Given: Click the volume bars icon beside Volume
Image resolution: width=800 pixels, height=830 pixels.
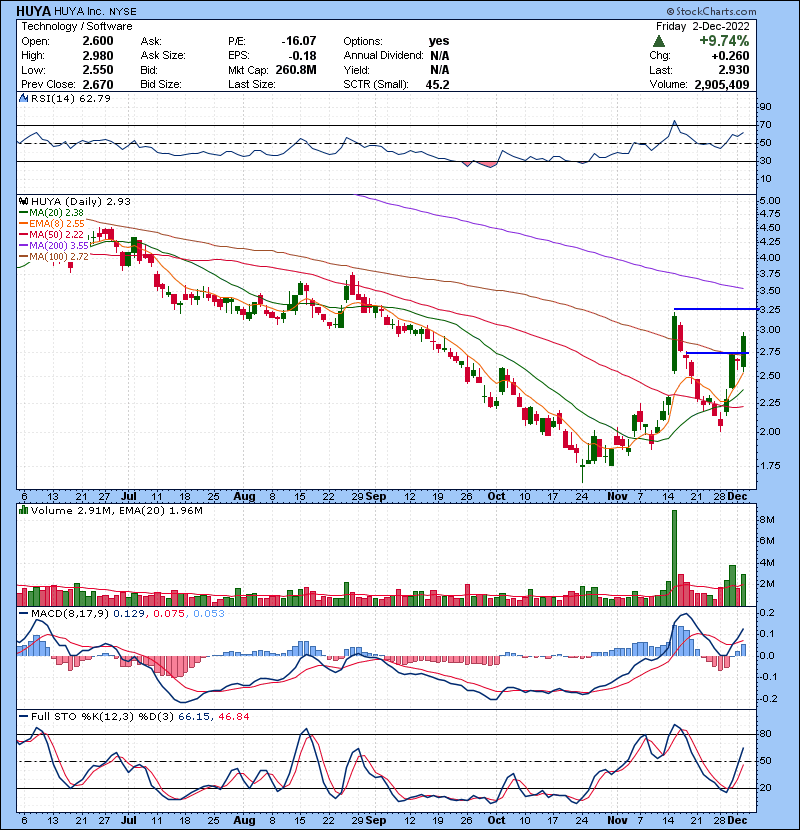Looking at the screenshot, I should click(x=23, y=510).
